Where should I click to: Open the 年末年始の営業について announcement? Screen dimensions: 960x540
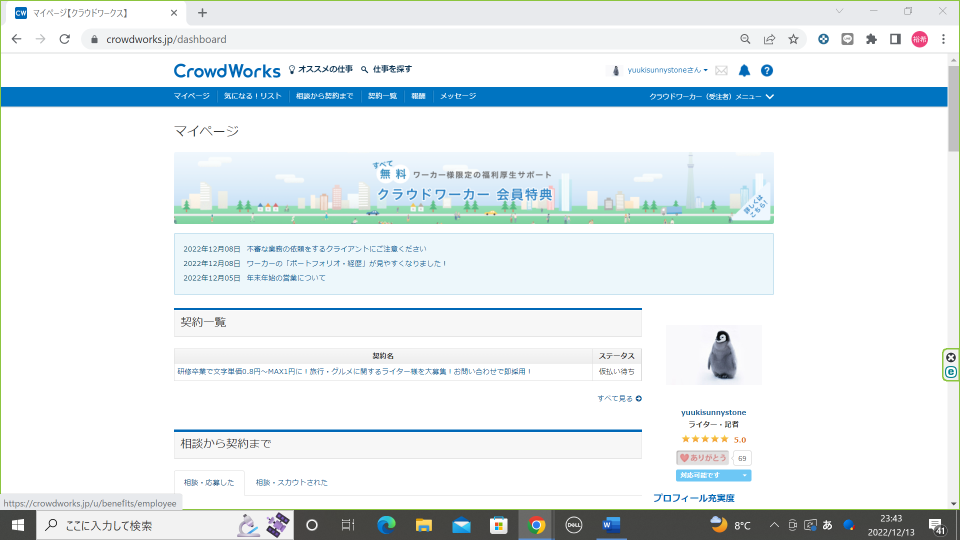286,278
